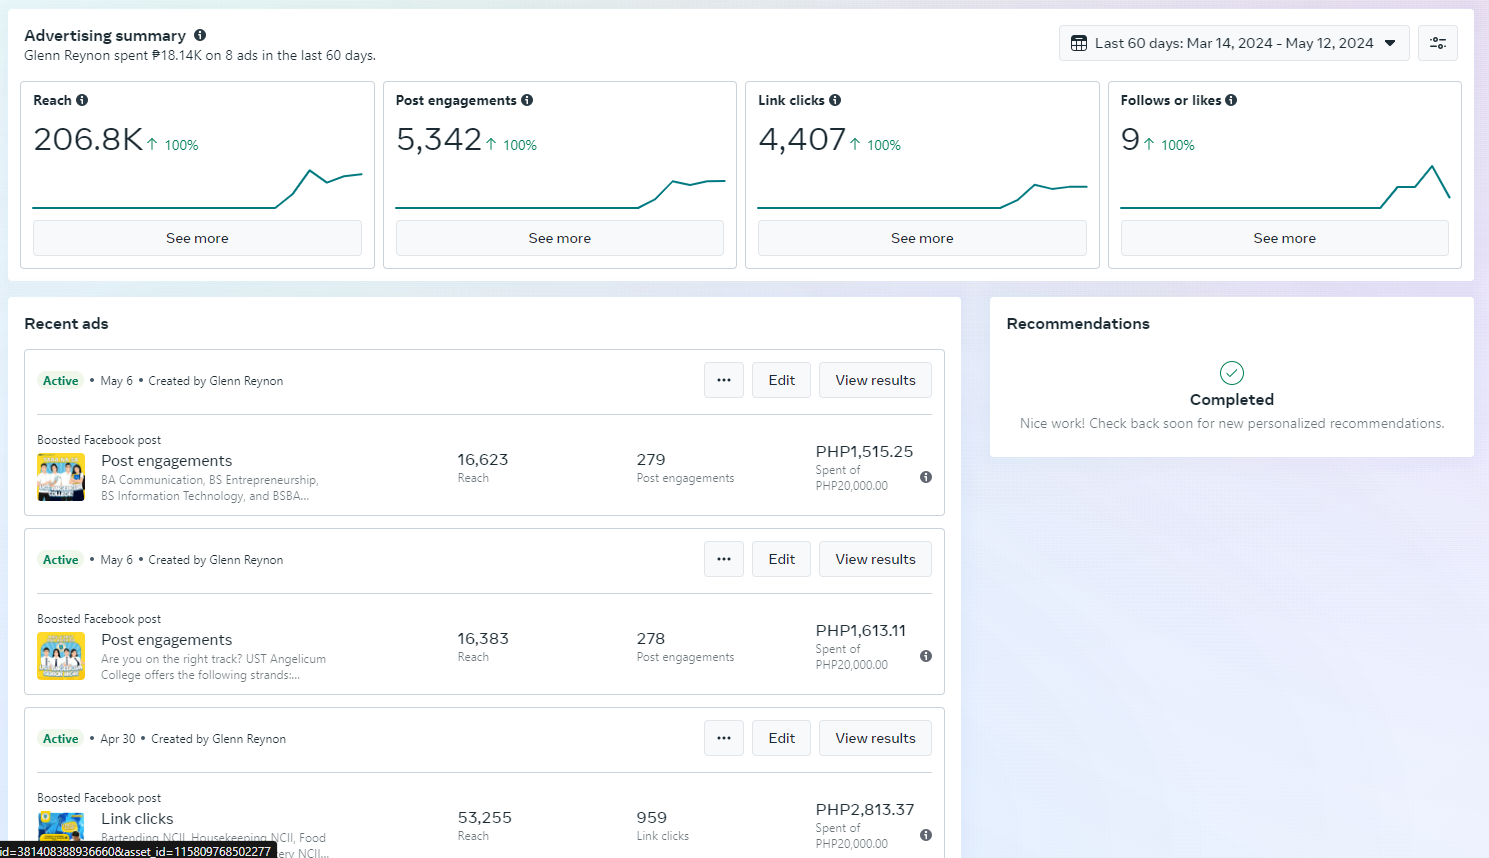Click the Follows or likes trend chart
This screenshot has width=1489, height=858.
coord(1284,186)
